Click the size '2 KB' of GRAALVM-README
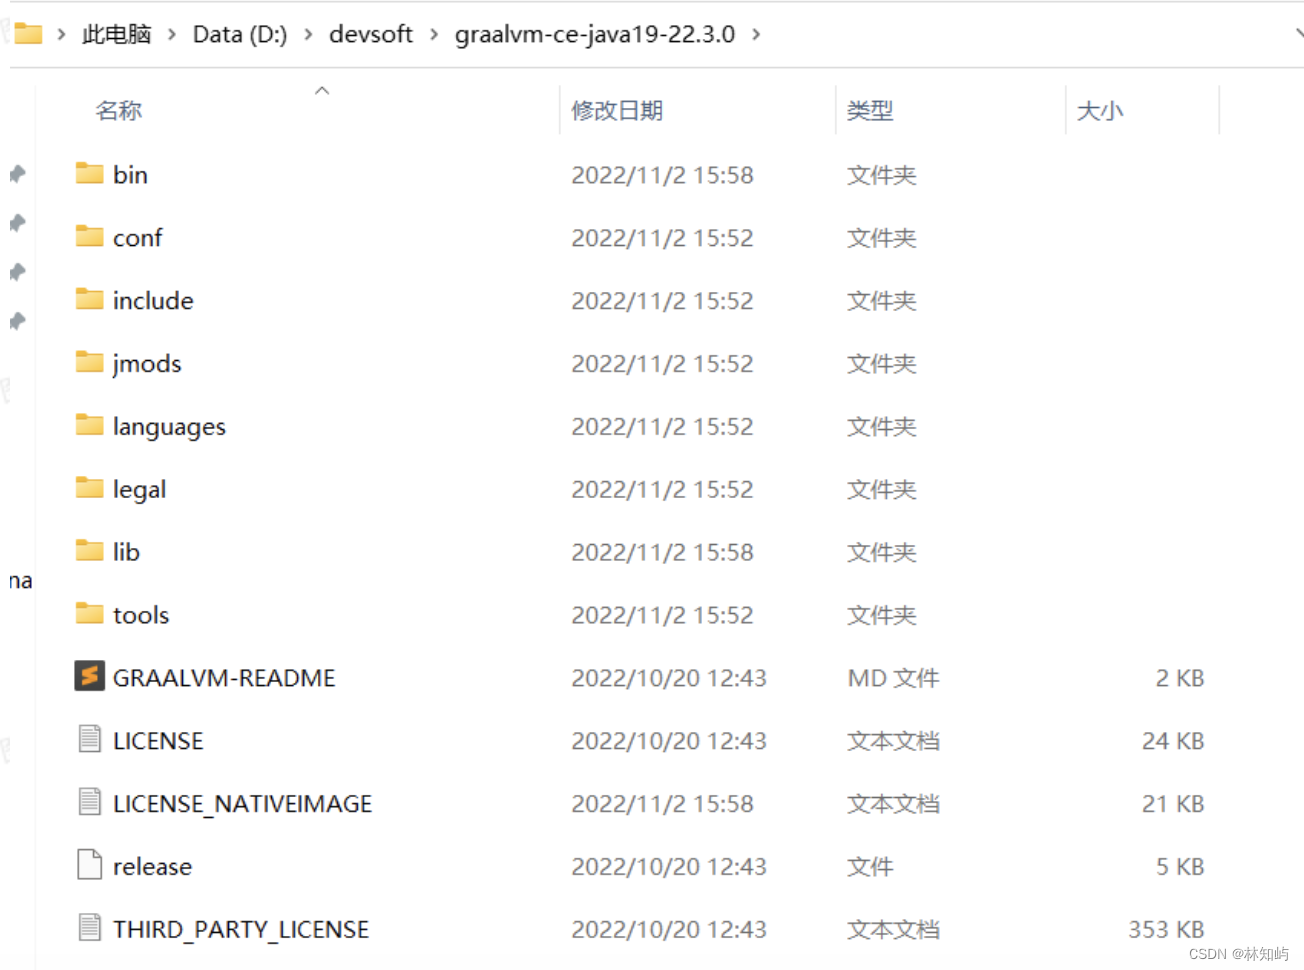 pos(1180,678)
